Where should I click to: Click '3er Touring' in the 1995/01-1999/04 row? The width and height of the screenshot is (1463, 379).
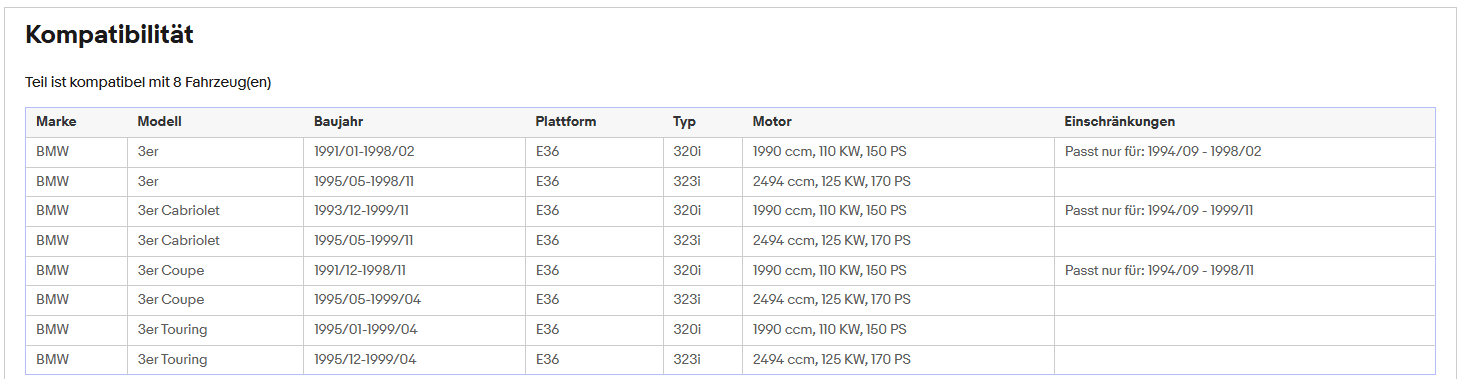(x=173, y=330)
